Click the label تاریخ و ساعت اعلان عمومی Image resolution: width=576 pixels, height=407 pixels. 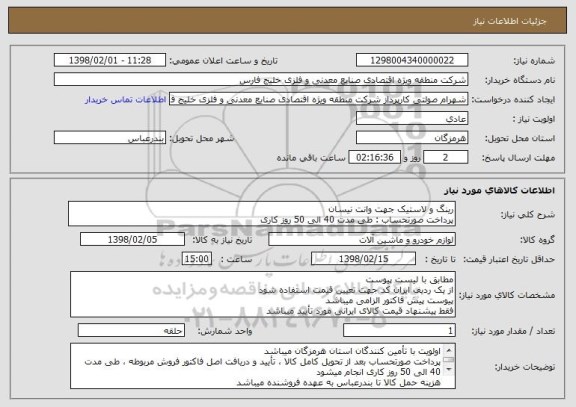[223, 61]
